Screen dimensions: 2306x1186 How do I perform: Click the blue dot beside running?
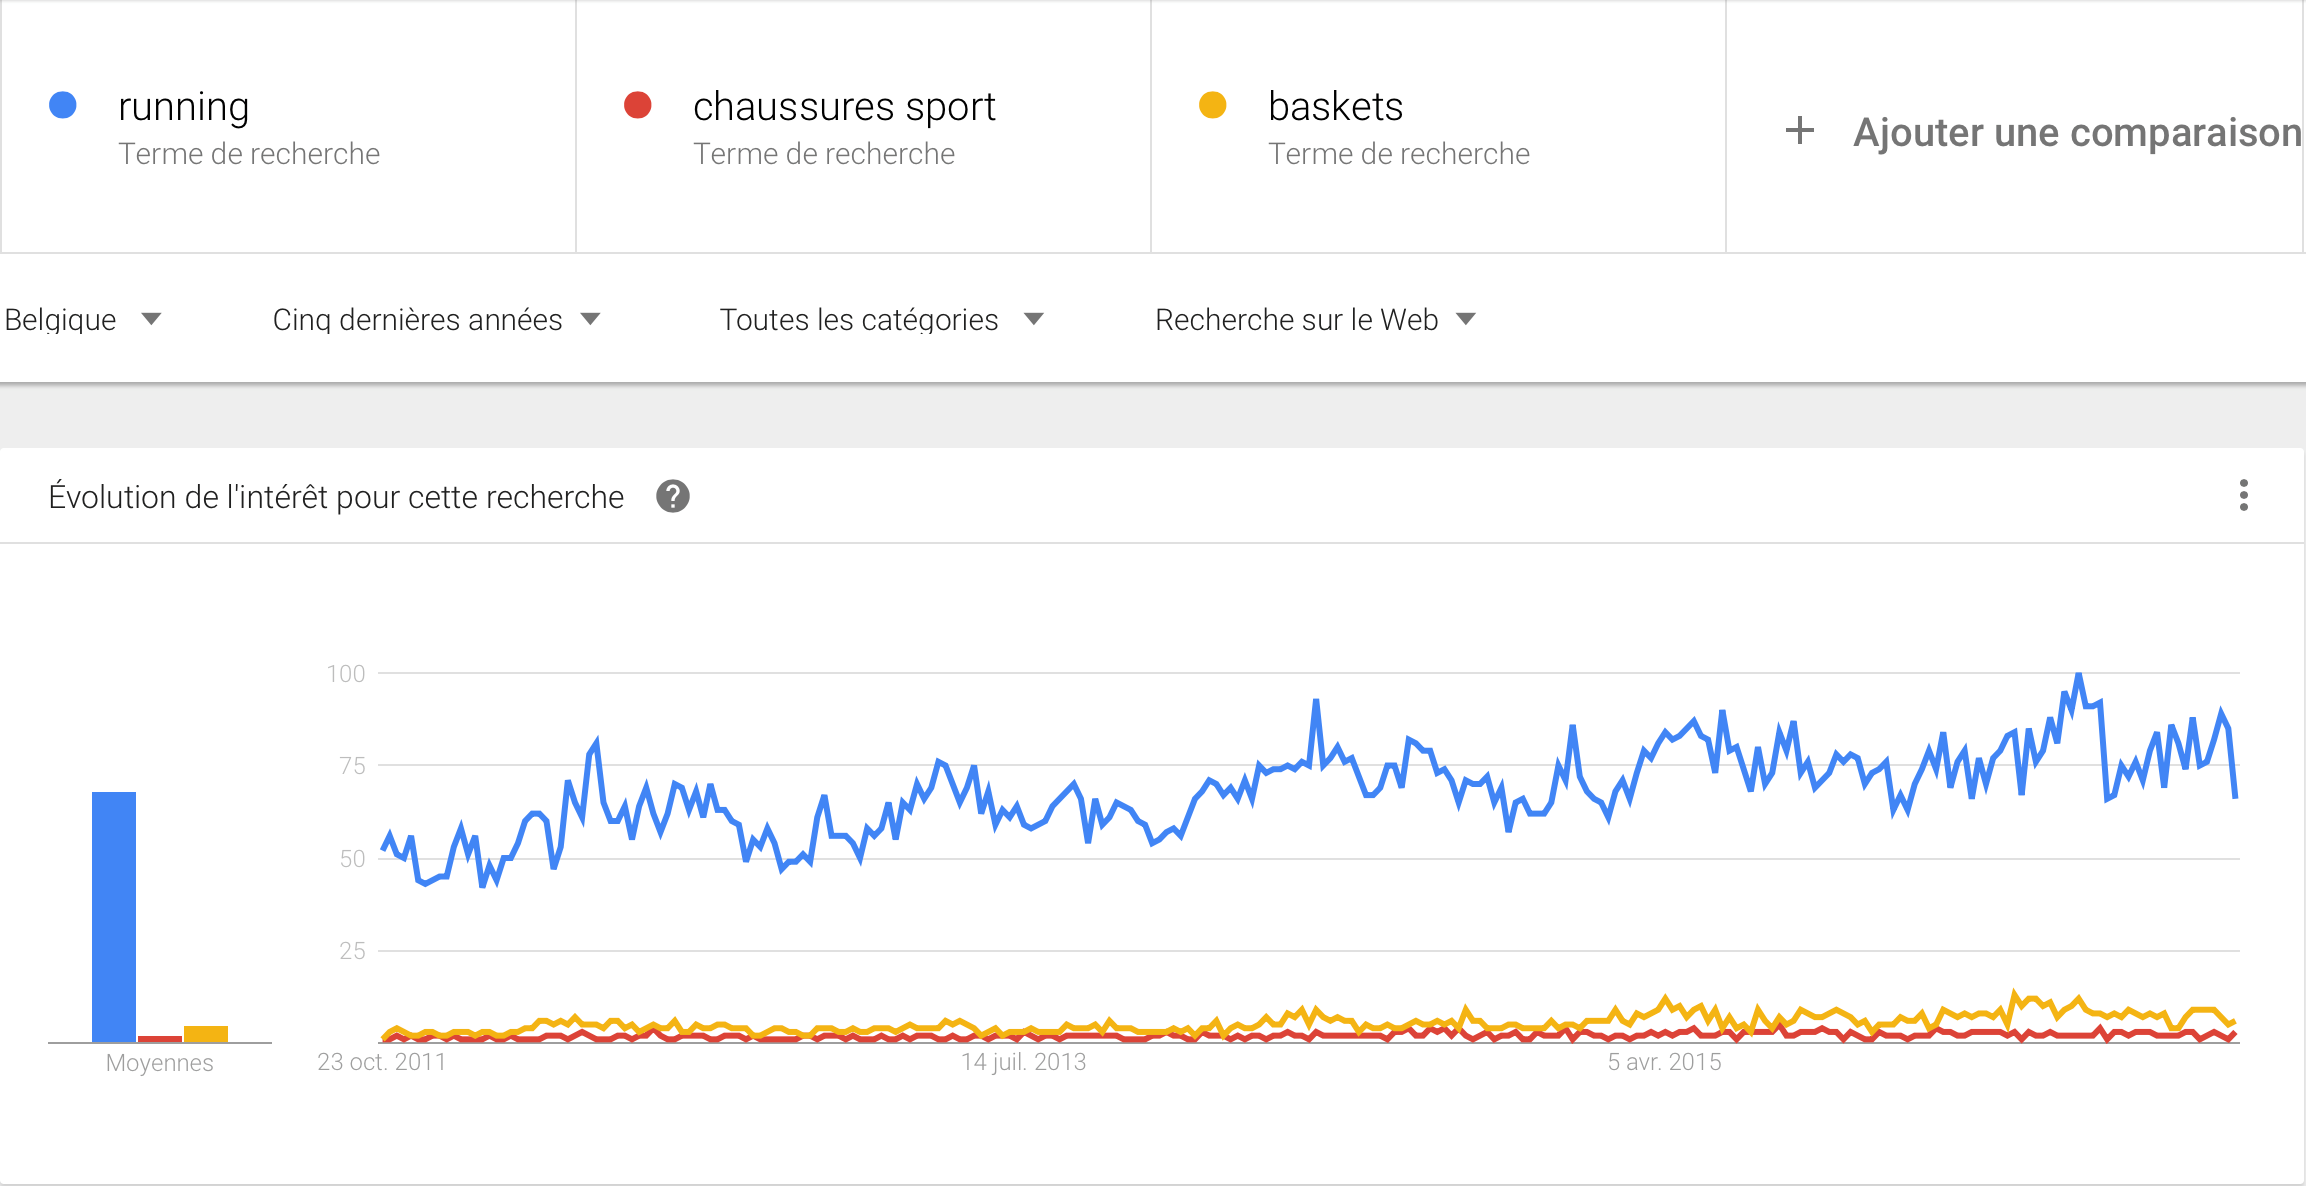tap(63, 105)
